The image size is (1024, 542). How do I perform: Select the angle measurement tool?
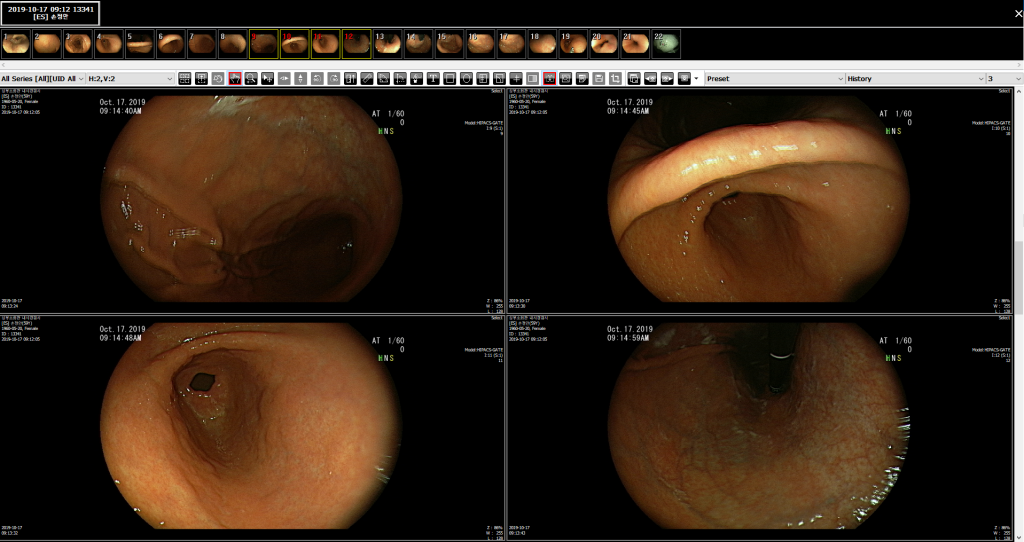[383, 78]
